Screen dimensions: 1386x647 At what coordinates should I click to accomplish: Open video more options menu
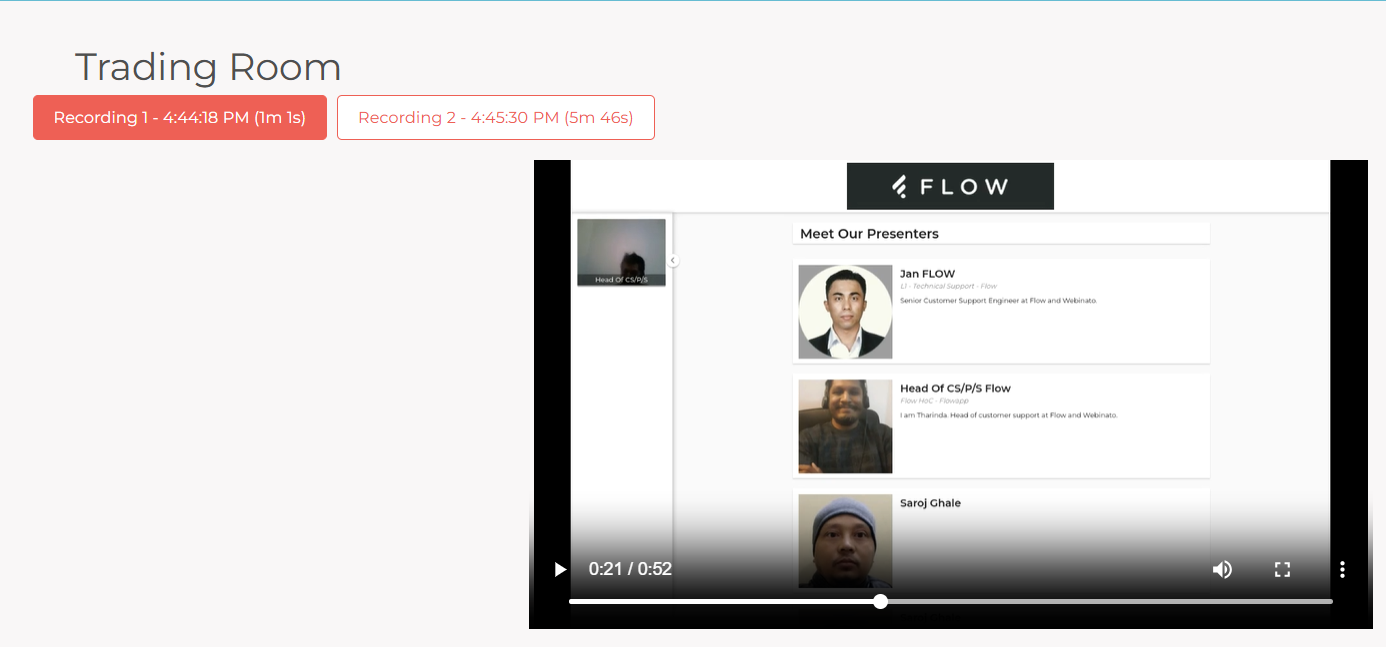click(1342, 569)
